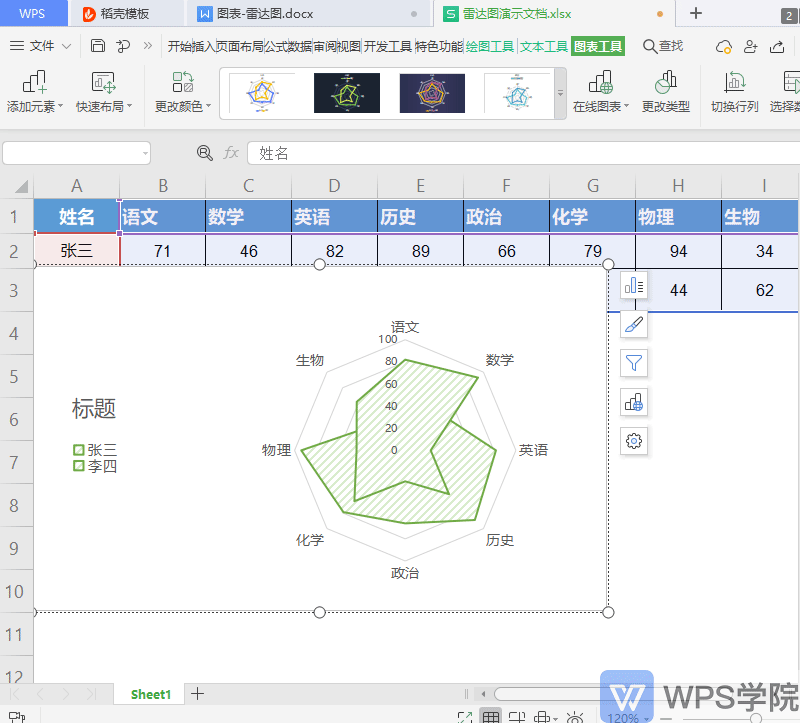Click the 语文 header cell

[x=163, y=217]
